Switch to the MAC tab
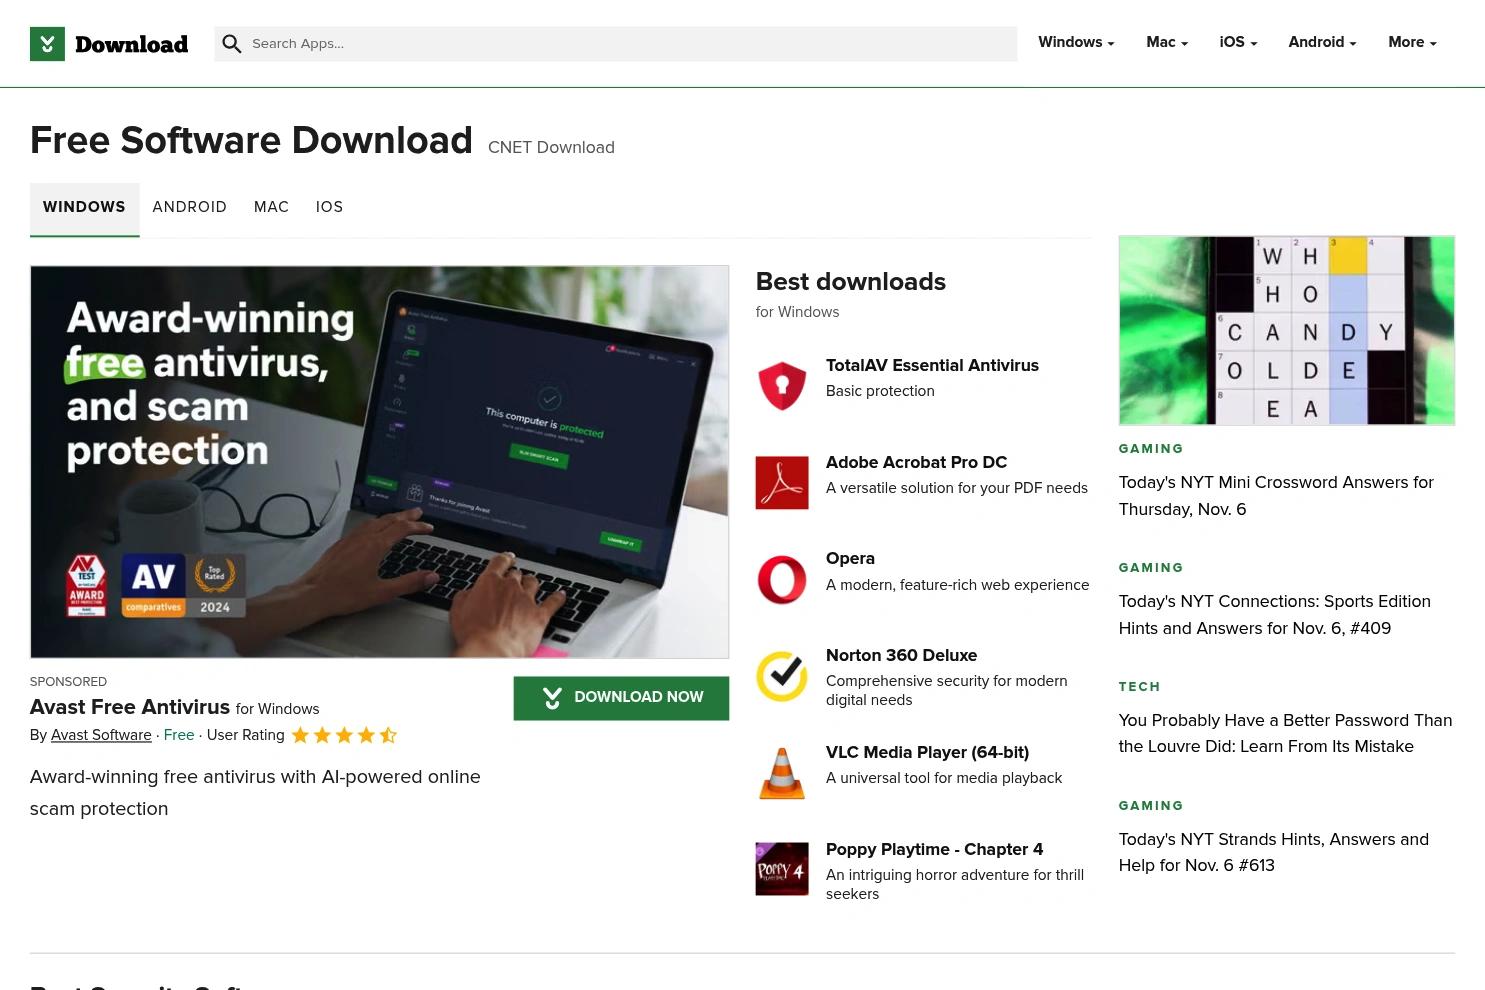The width and height of the screenshot is (1485, 990). [271, 207]
